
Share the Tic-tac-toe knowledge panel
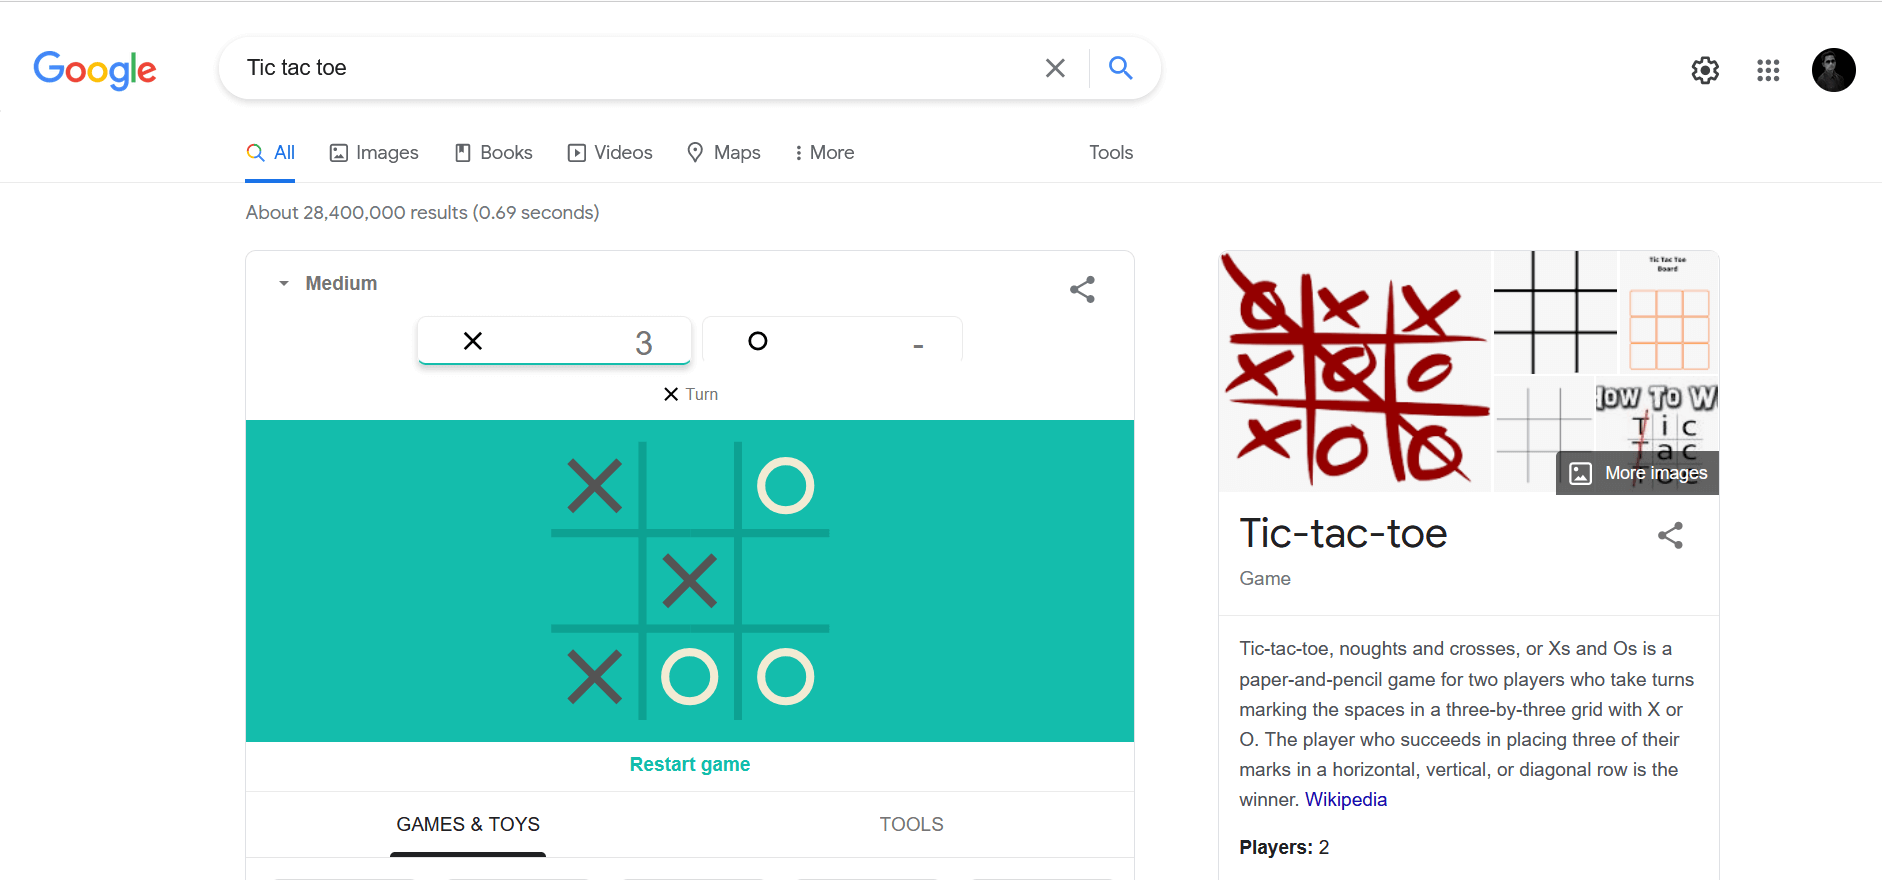click(x=1670, y=535)
